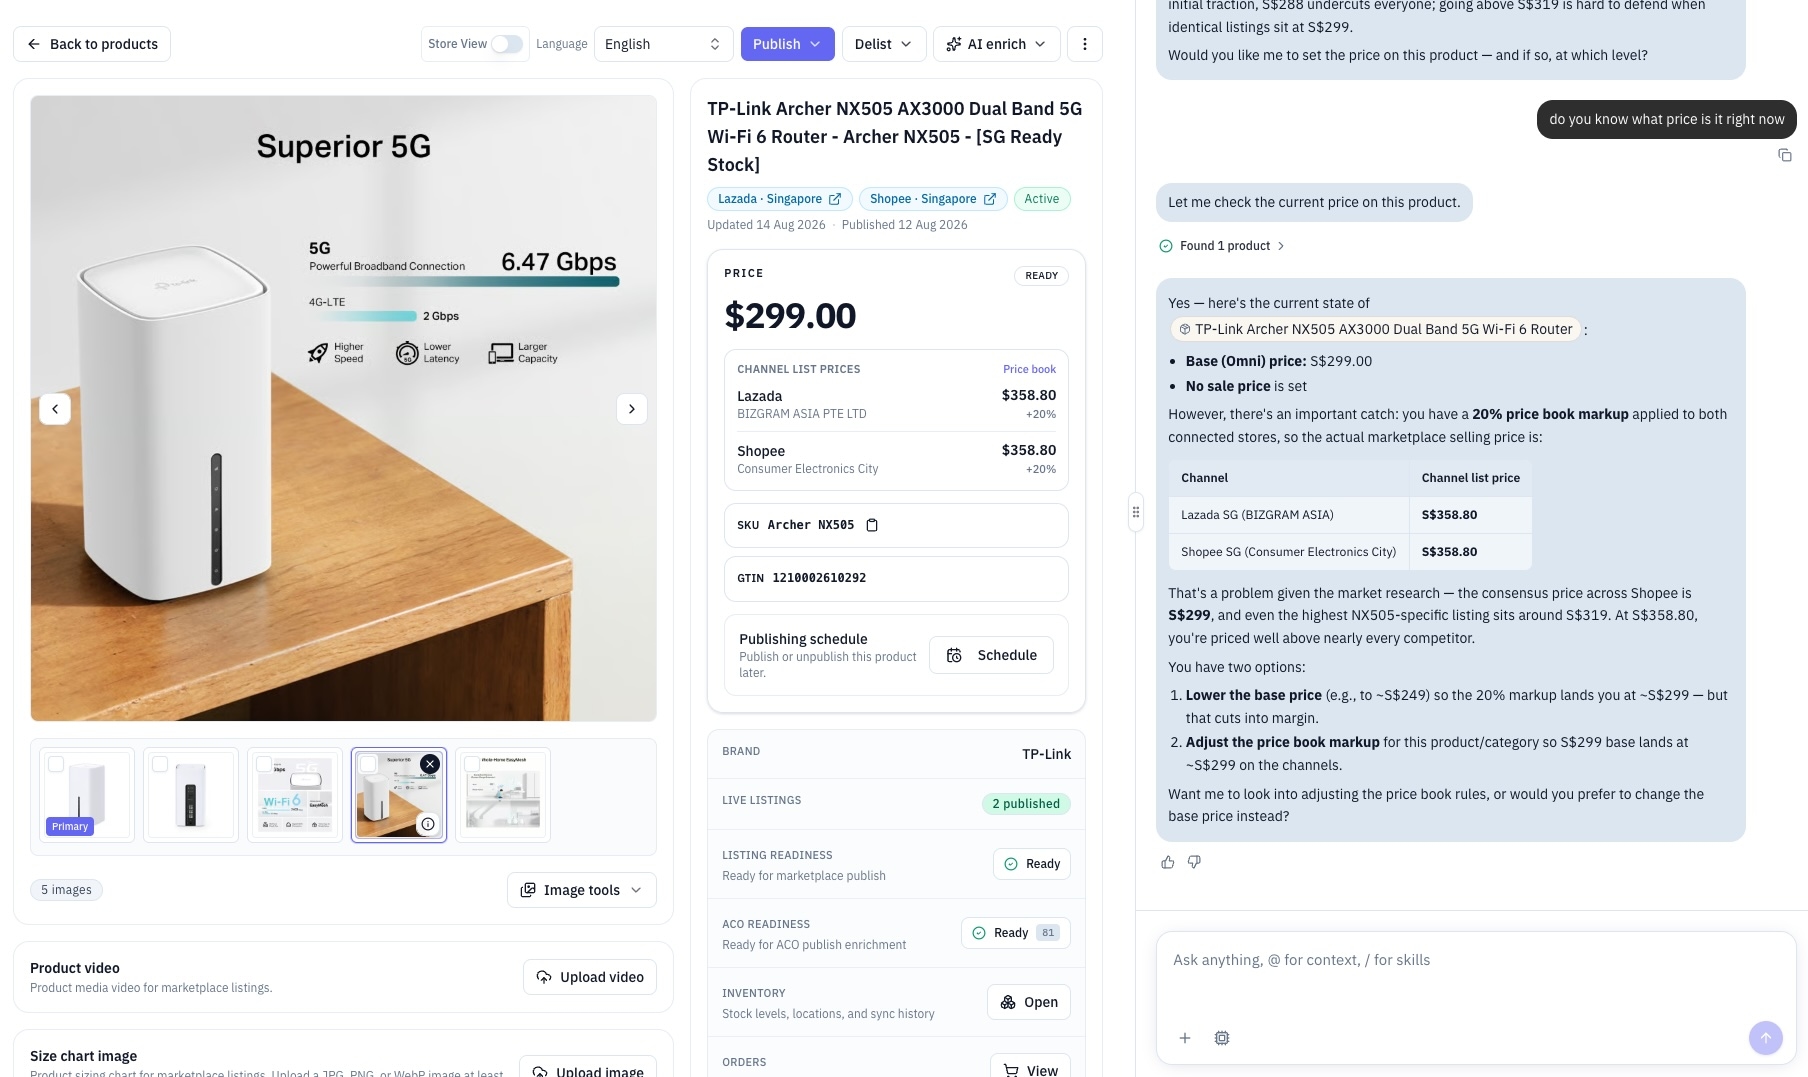Show the previous product image

pyautogui.click(x=55, y=409)
